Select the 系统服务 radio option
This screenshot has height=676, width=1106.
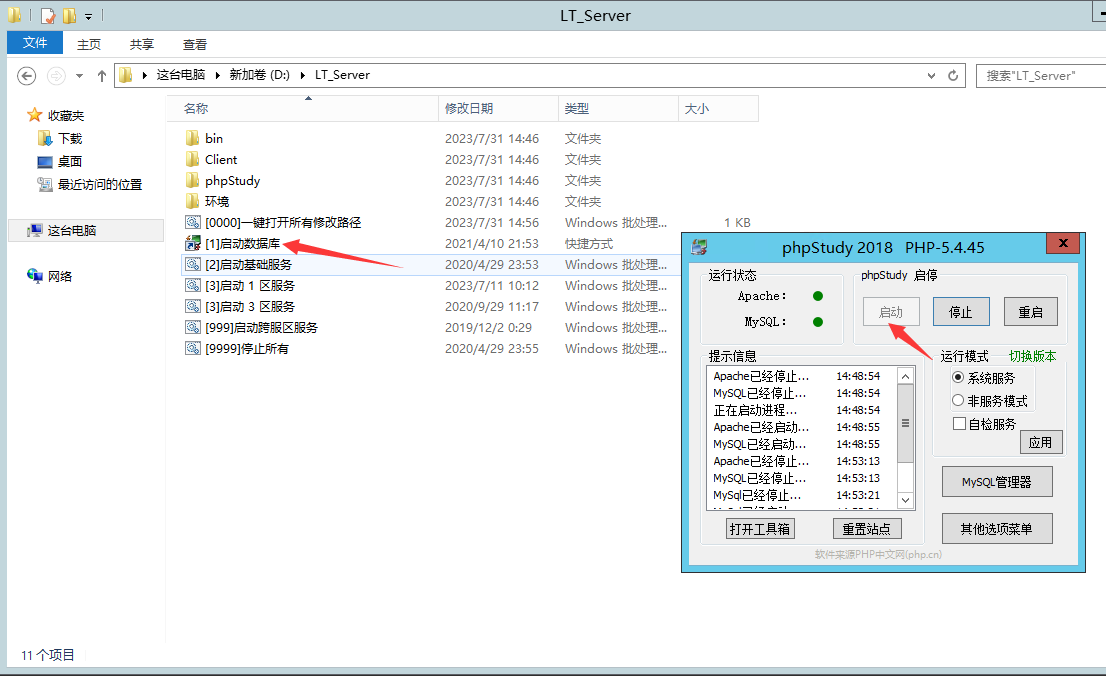[958, 378]
